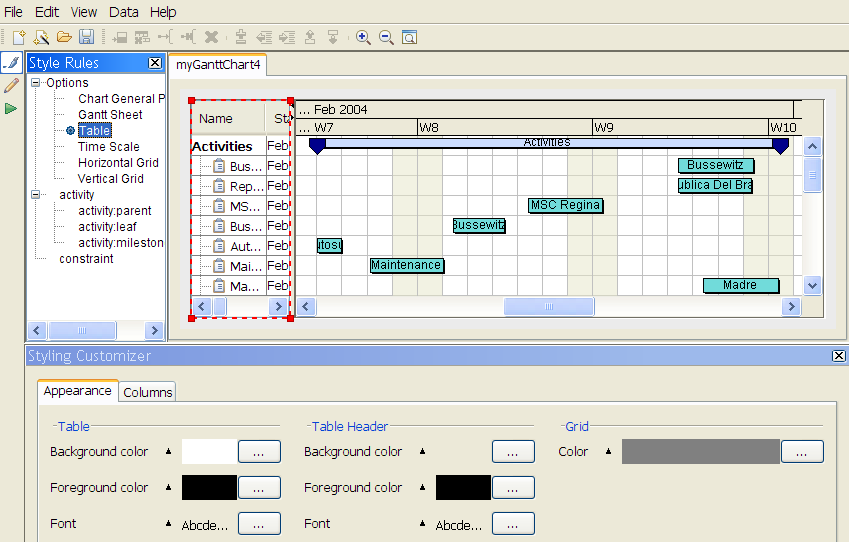Close the Style Rules panel
This screenshot has width=849, height=542.
[155, 63]
